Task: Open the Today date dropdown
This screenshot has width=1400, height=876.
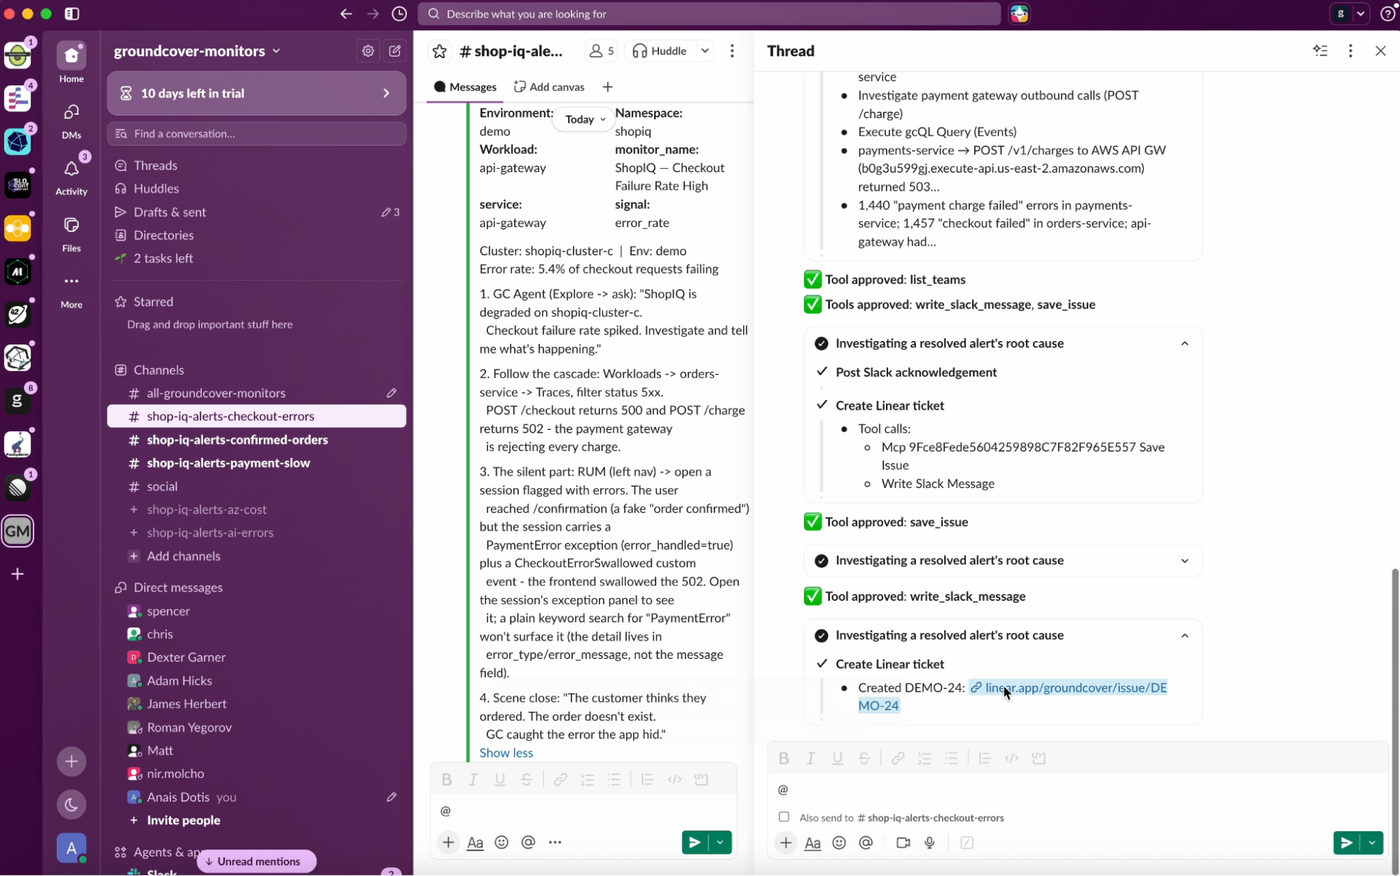Action: pyautogui.click(x=585, y=119)
